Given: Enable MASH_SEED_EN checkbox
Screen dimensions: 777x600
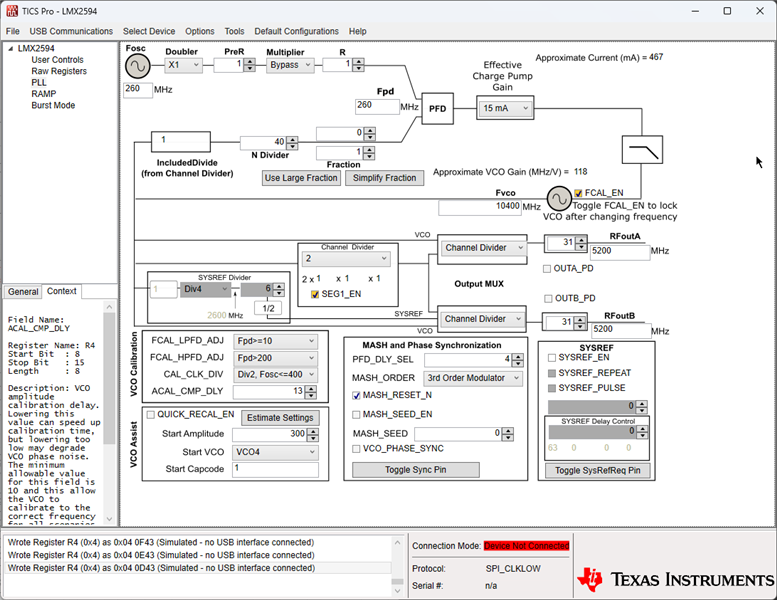Looking at the screenshot, I should pos(356,414).
